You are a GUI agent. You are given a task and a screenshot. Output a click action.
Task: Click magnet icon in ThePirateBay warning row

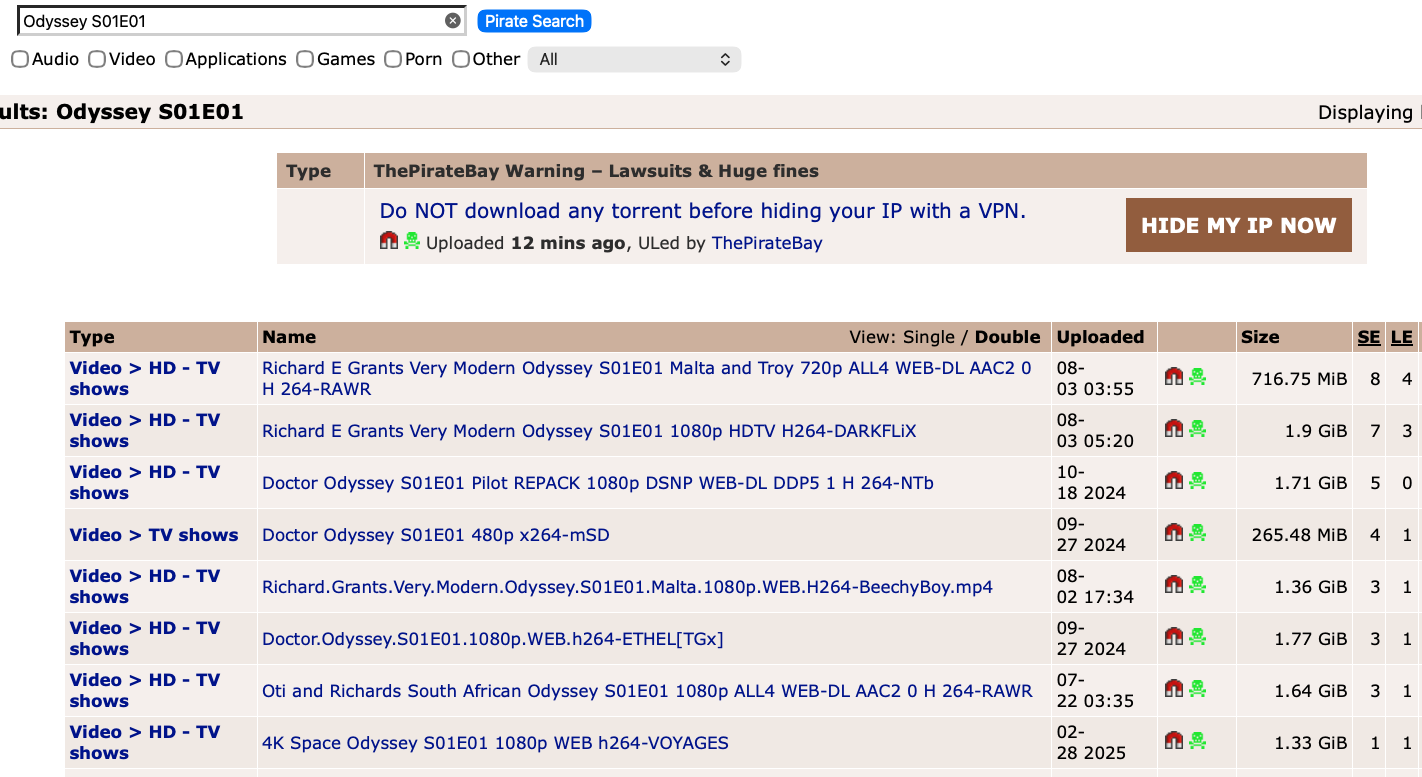click(389, 241)
